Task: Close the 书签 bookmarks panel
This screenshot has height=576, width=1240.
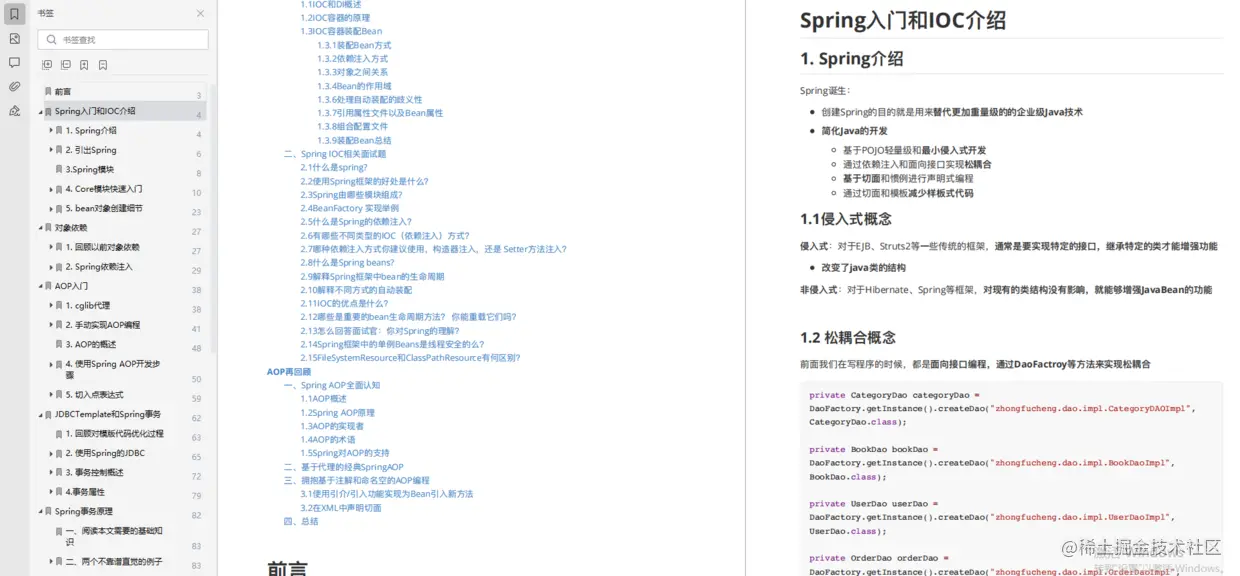Action: pyautogui.click(x=200, y=14)
